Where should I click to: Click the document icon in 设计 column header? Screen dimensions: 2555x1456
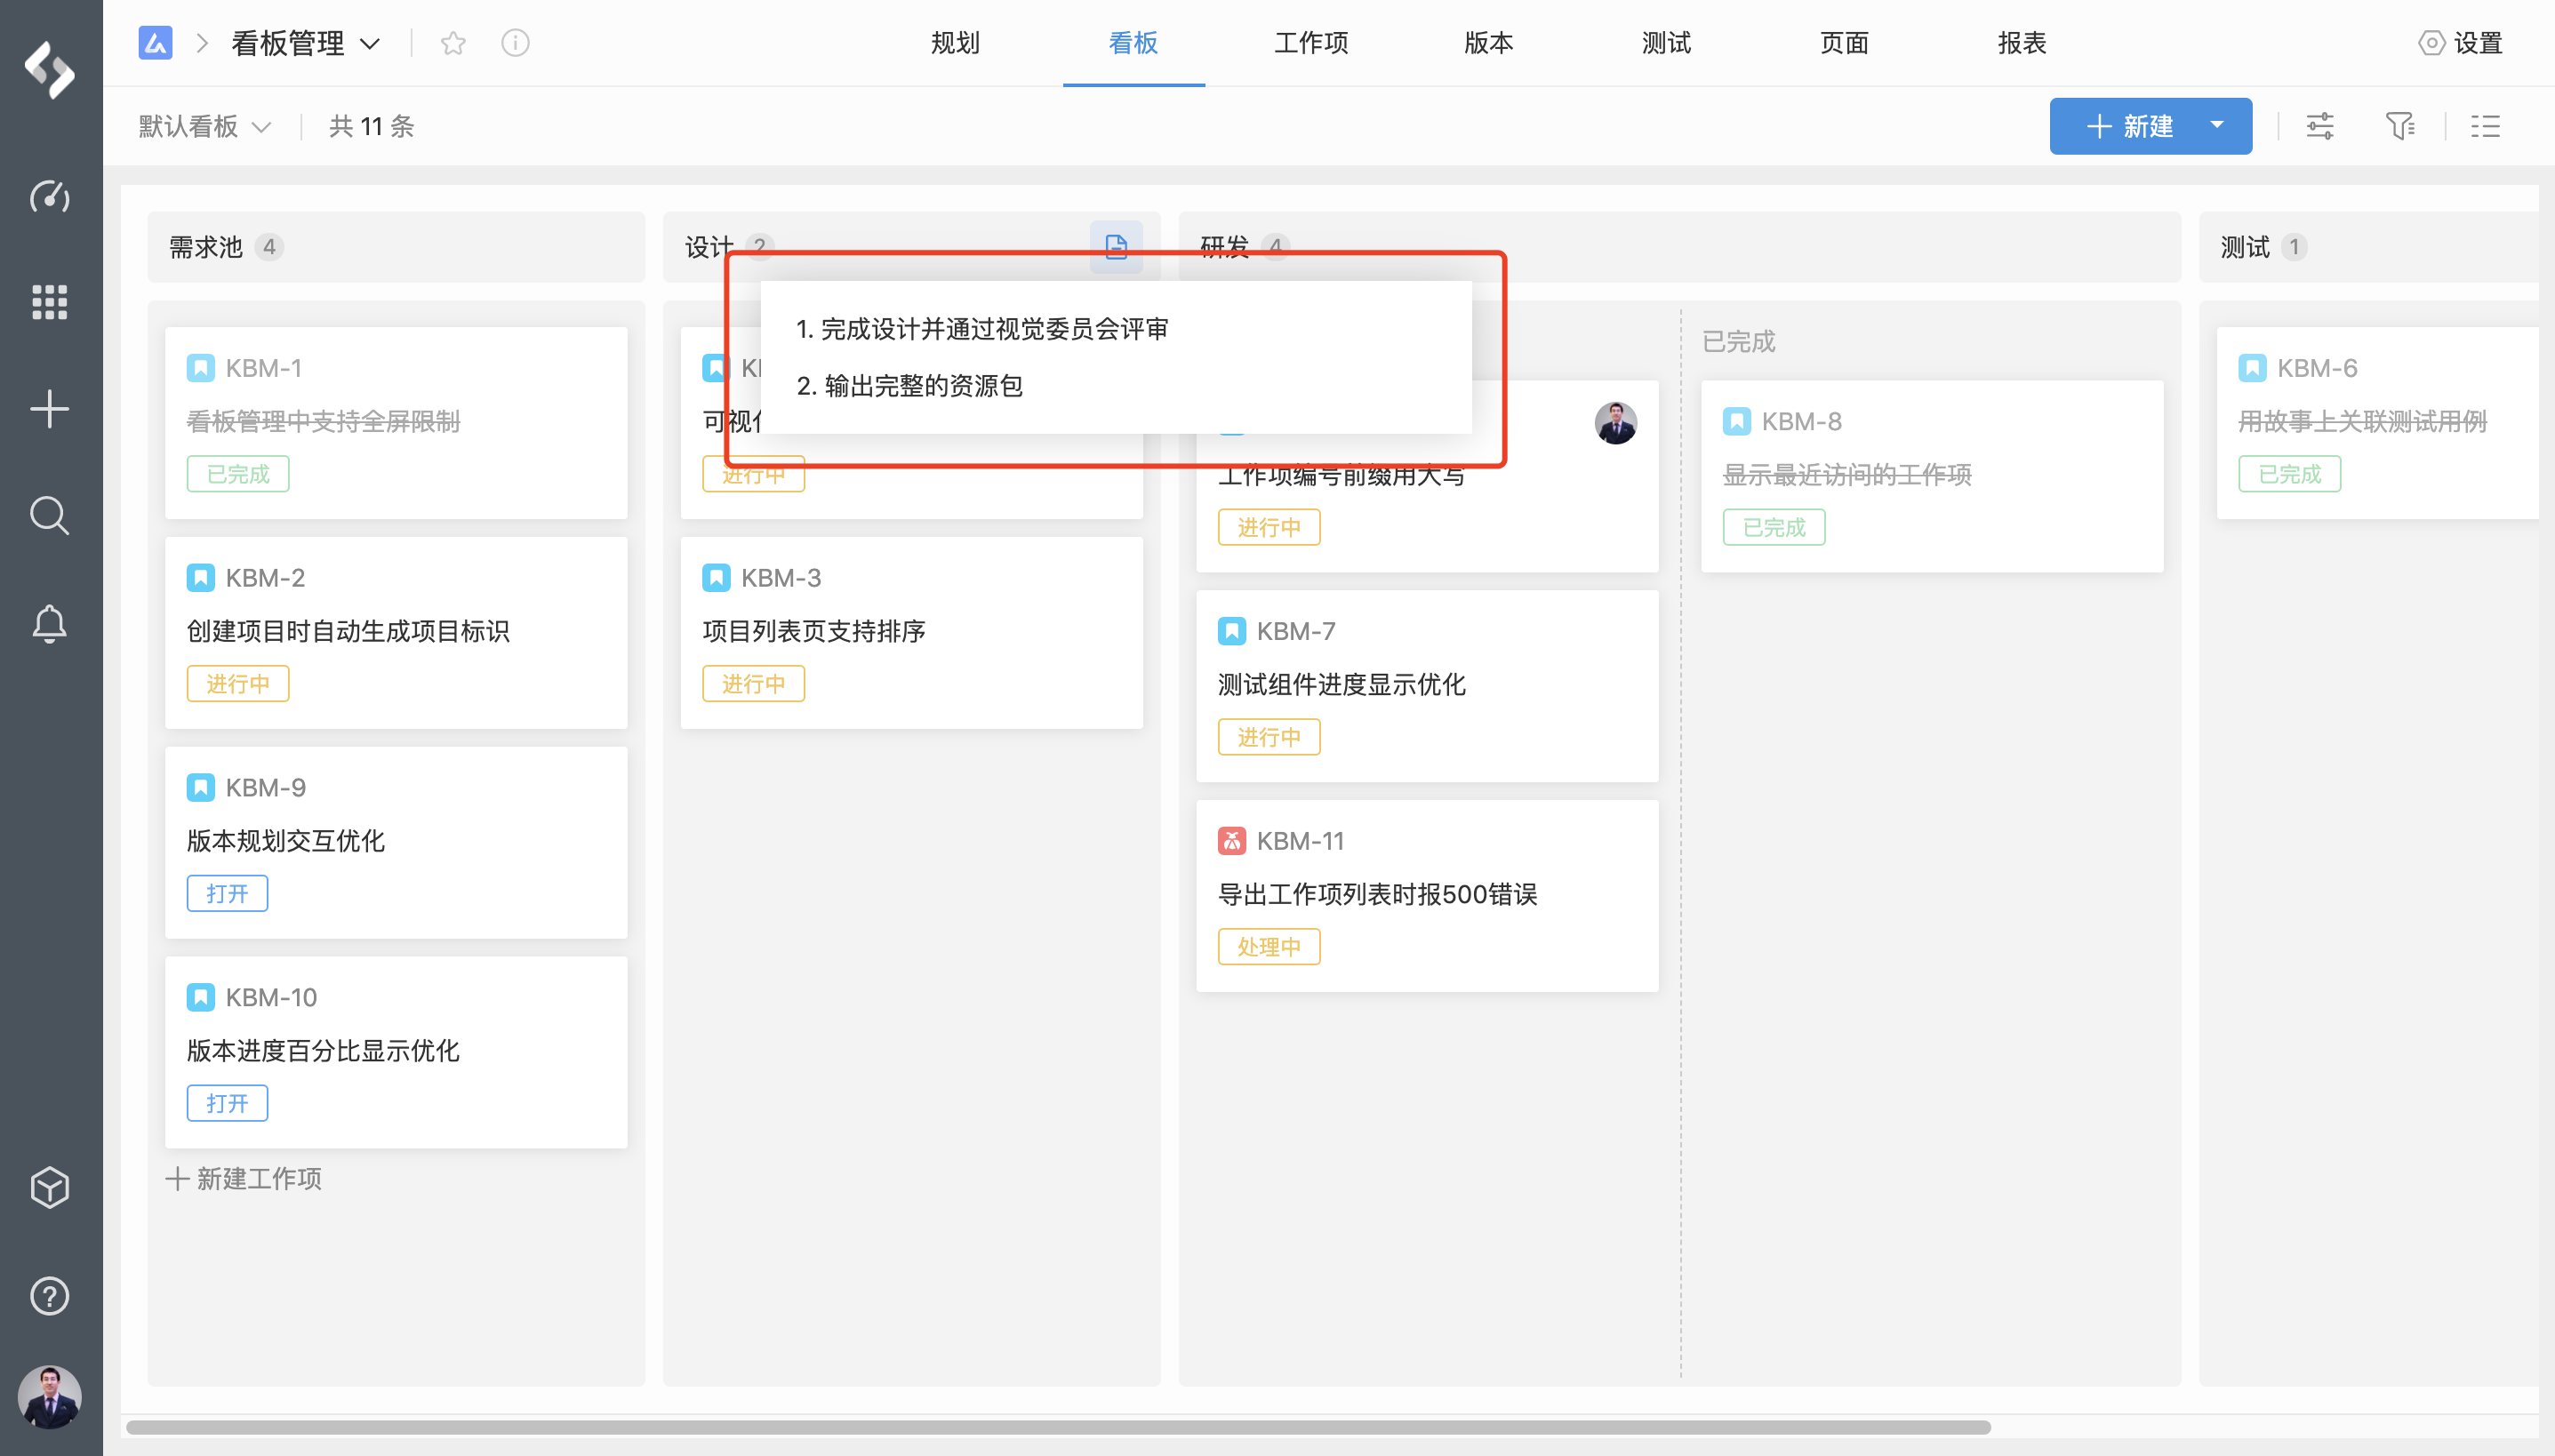[1116, 246]
